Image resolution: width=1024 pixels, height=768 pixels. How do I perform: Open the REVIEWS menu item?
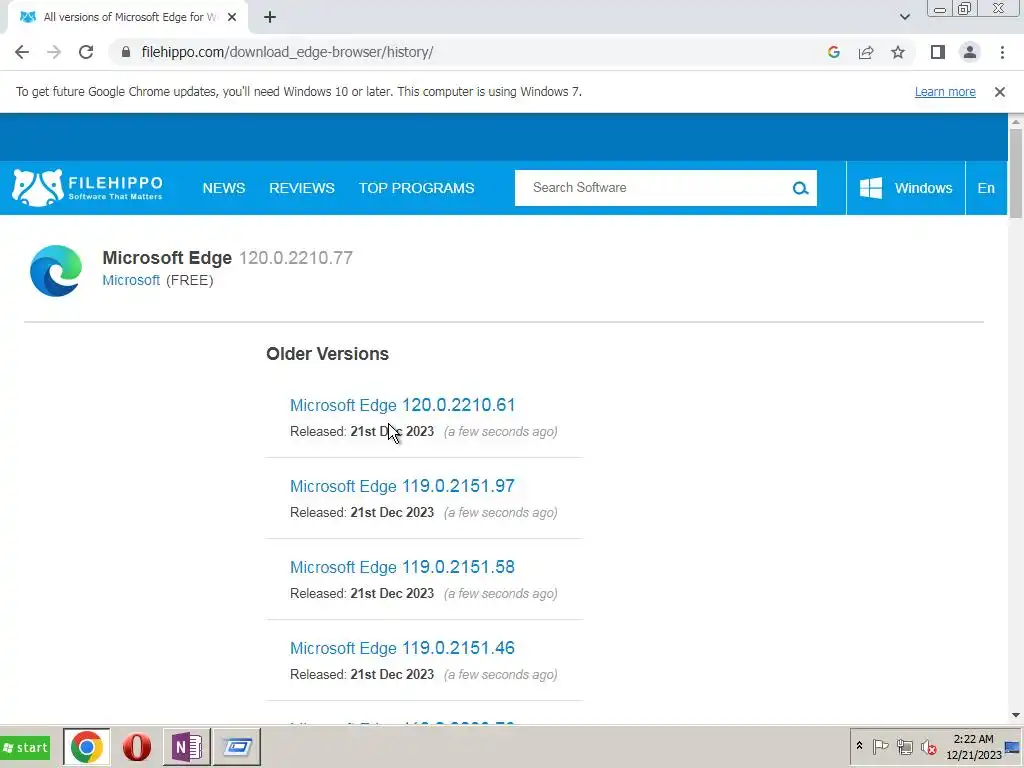click(302, 188)
